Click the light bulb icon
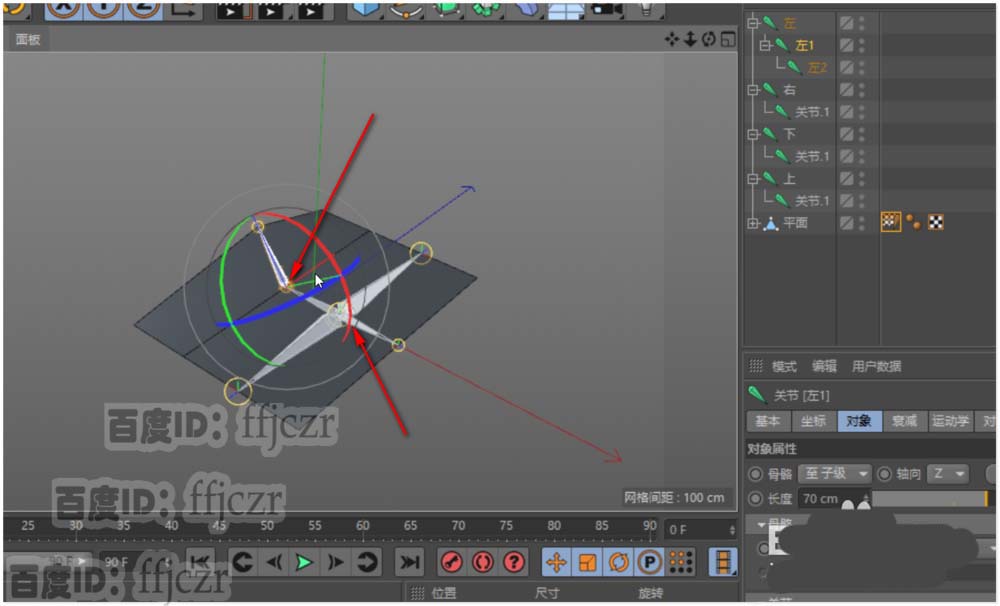Image resolution: width=1000 pixels, height=606 pixels. click(645, 10)
